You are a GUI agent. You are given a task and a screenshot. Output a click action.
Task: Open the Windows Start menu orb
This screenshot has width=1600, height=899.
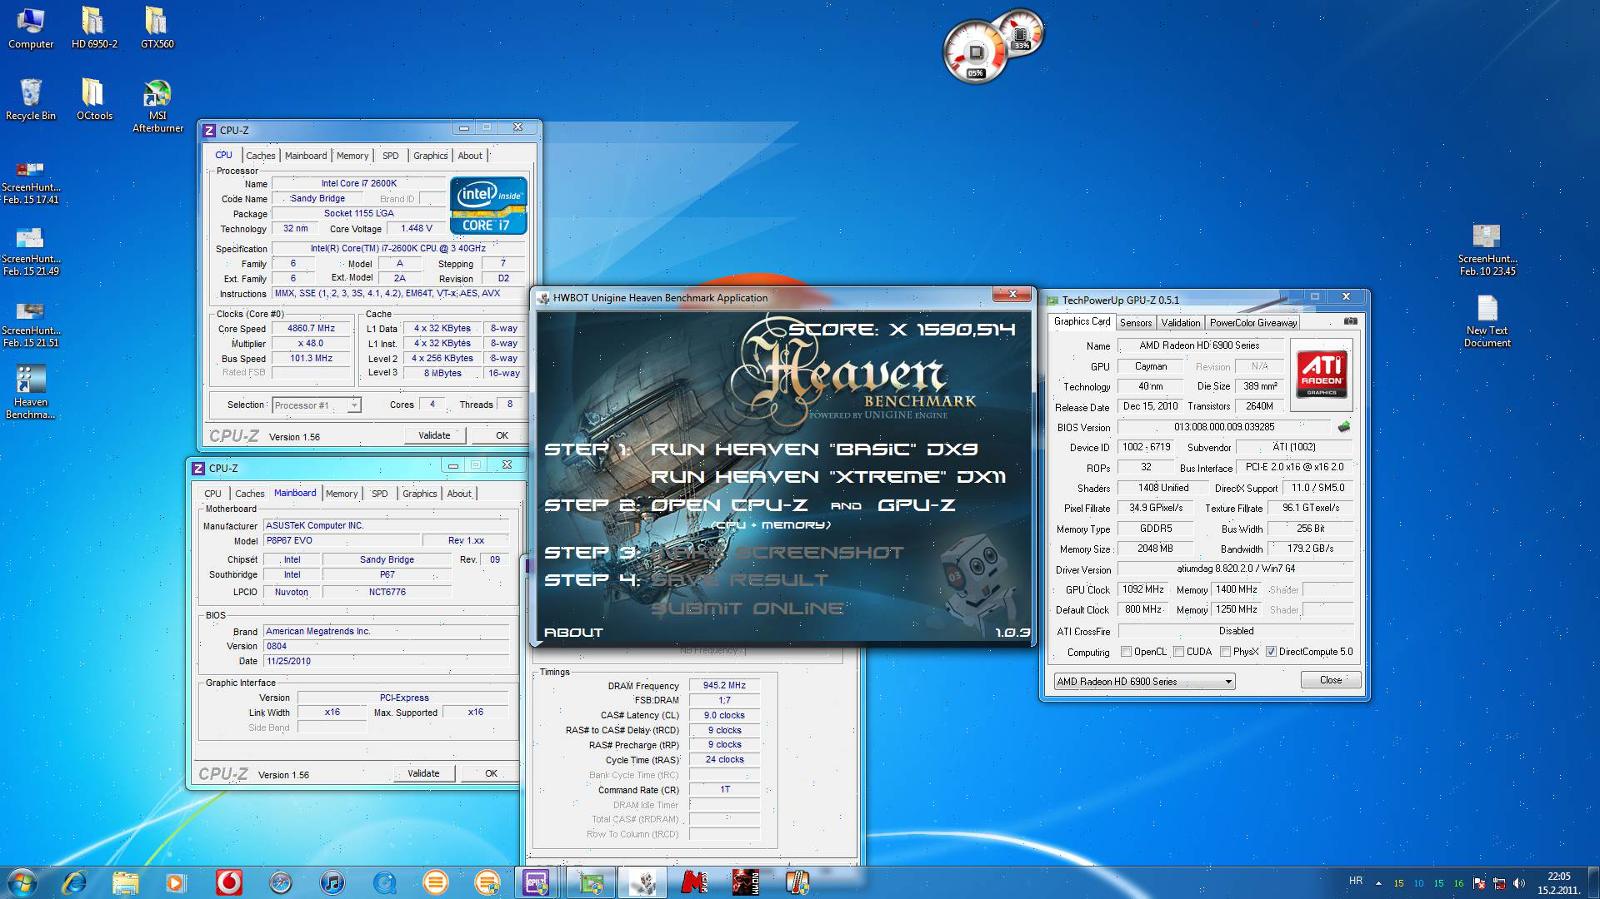(x=22, y=882)
